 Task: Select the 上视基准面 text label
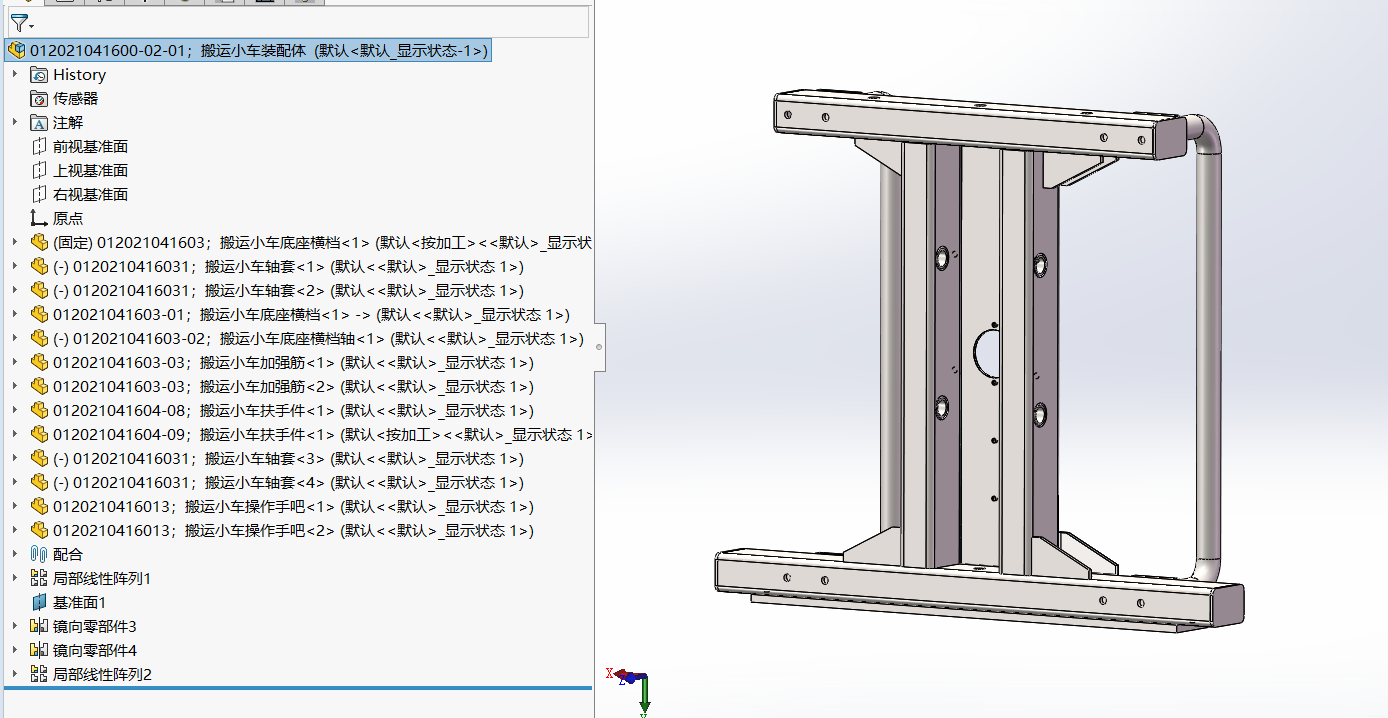coord(91,171)
